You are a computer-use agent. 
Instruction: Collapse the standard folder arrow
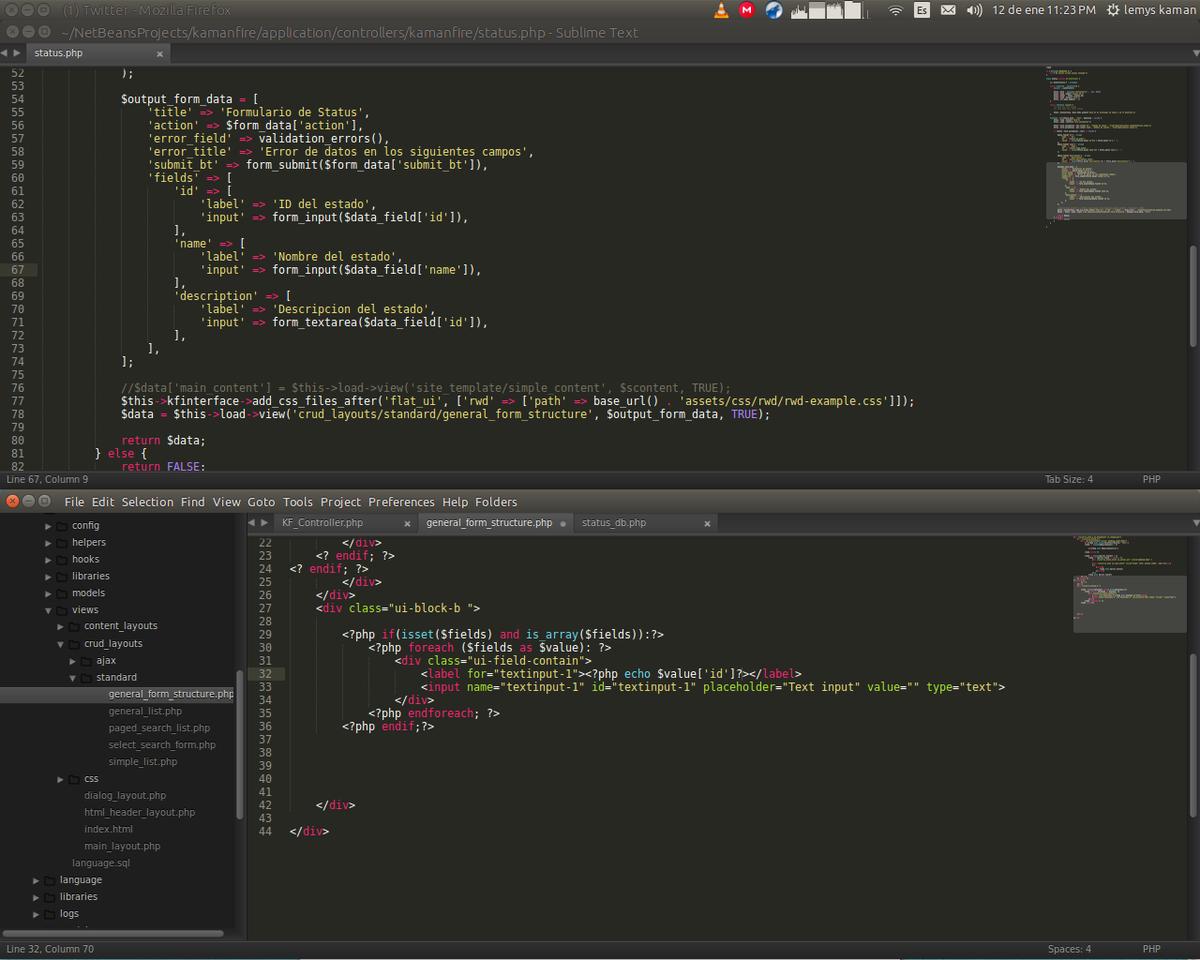click(x=72, y=678)
